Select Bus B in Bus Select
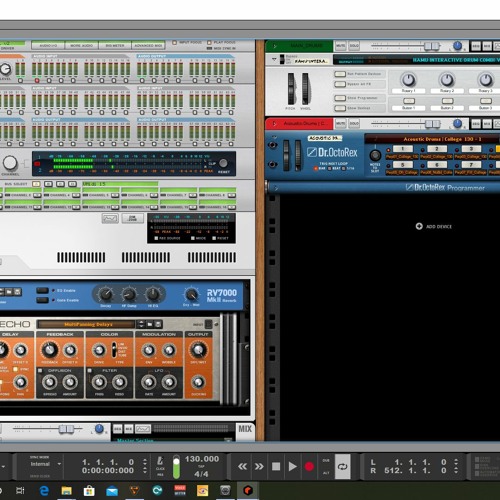This screenshot has width=500, height=500. pyautogui.click(x=48, y=184)
